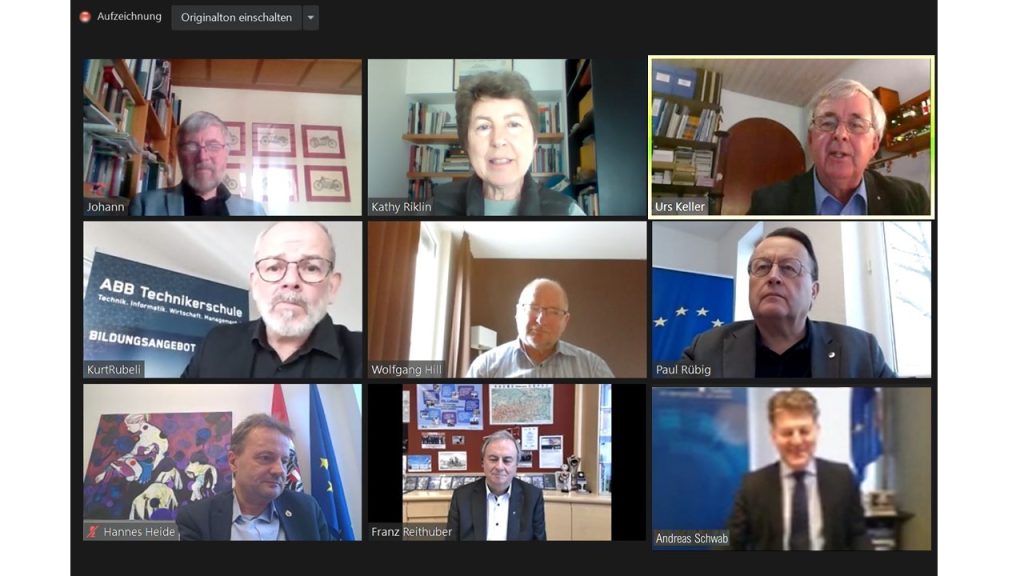Image resolution: width=1024 pixels, height=576 pixels.
Task: Click the Paul Rübig name label
Action: (683, 370)
